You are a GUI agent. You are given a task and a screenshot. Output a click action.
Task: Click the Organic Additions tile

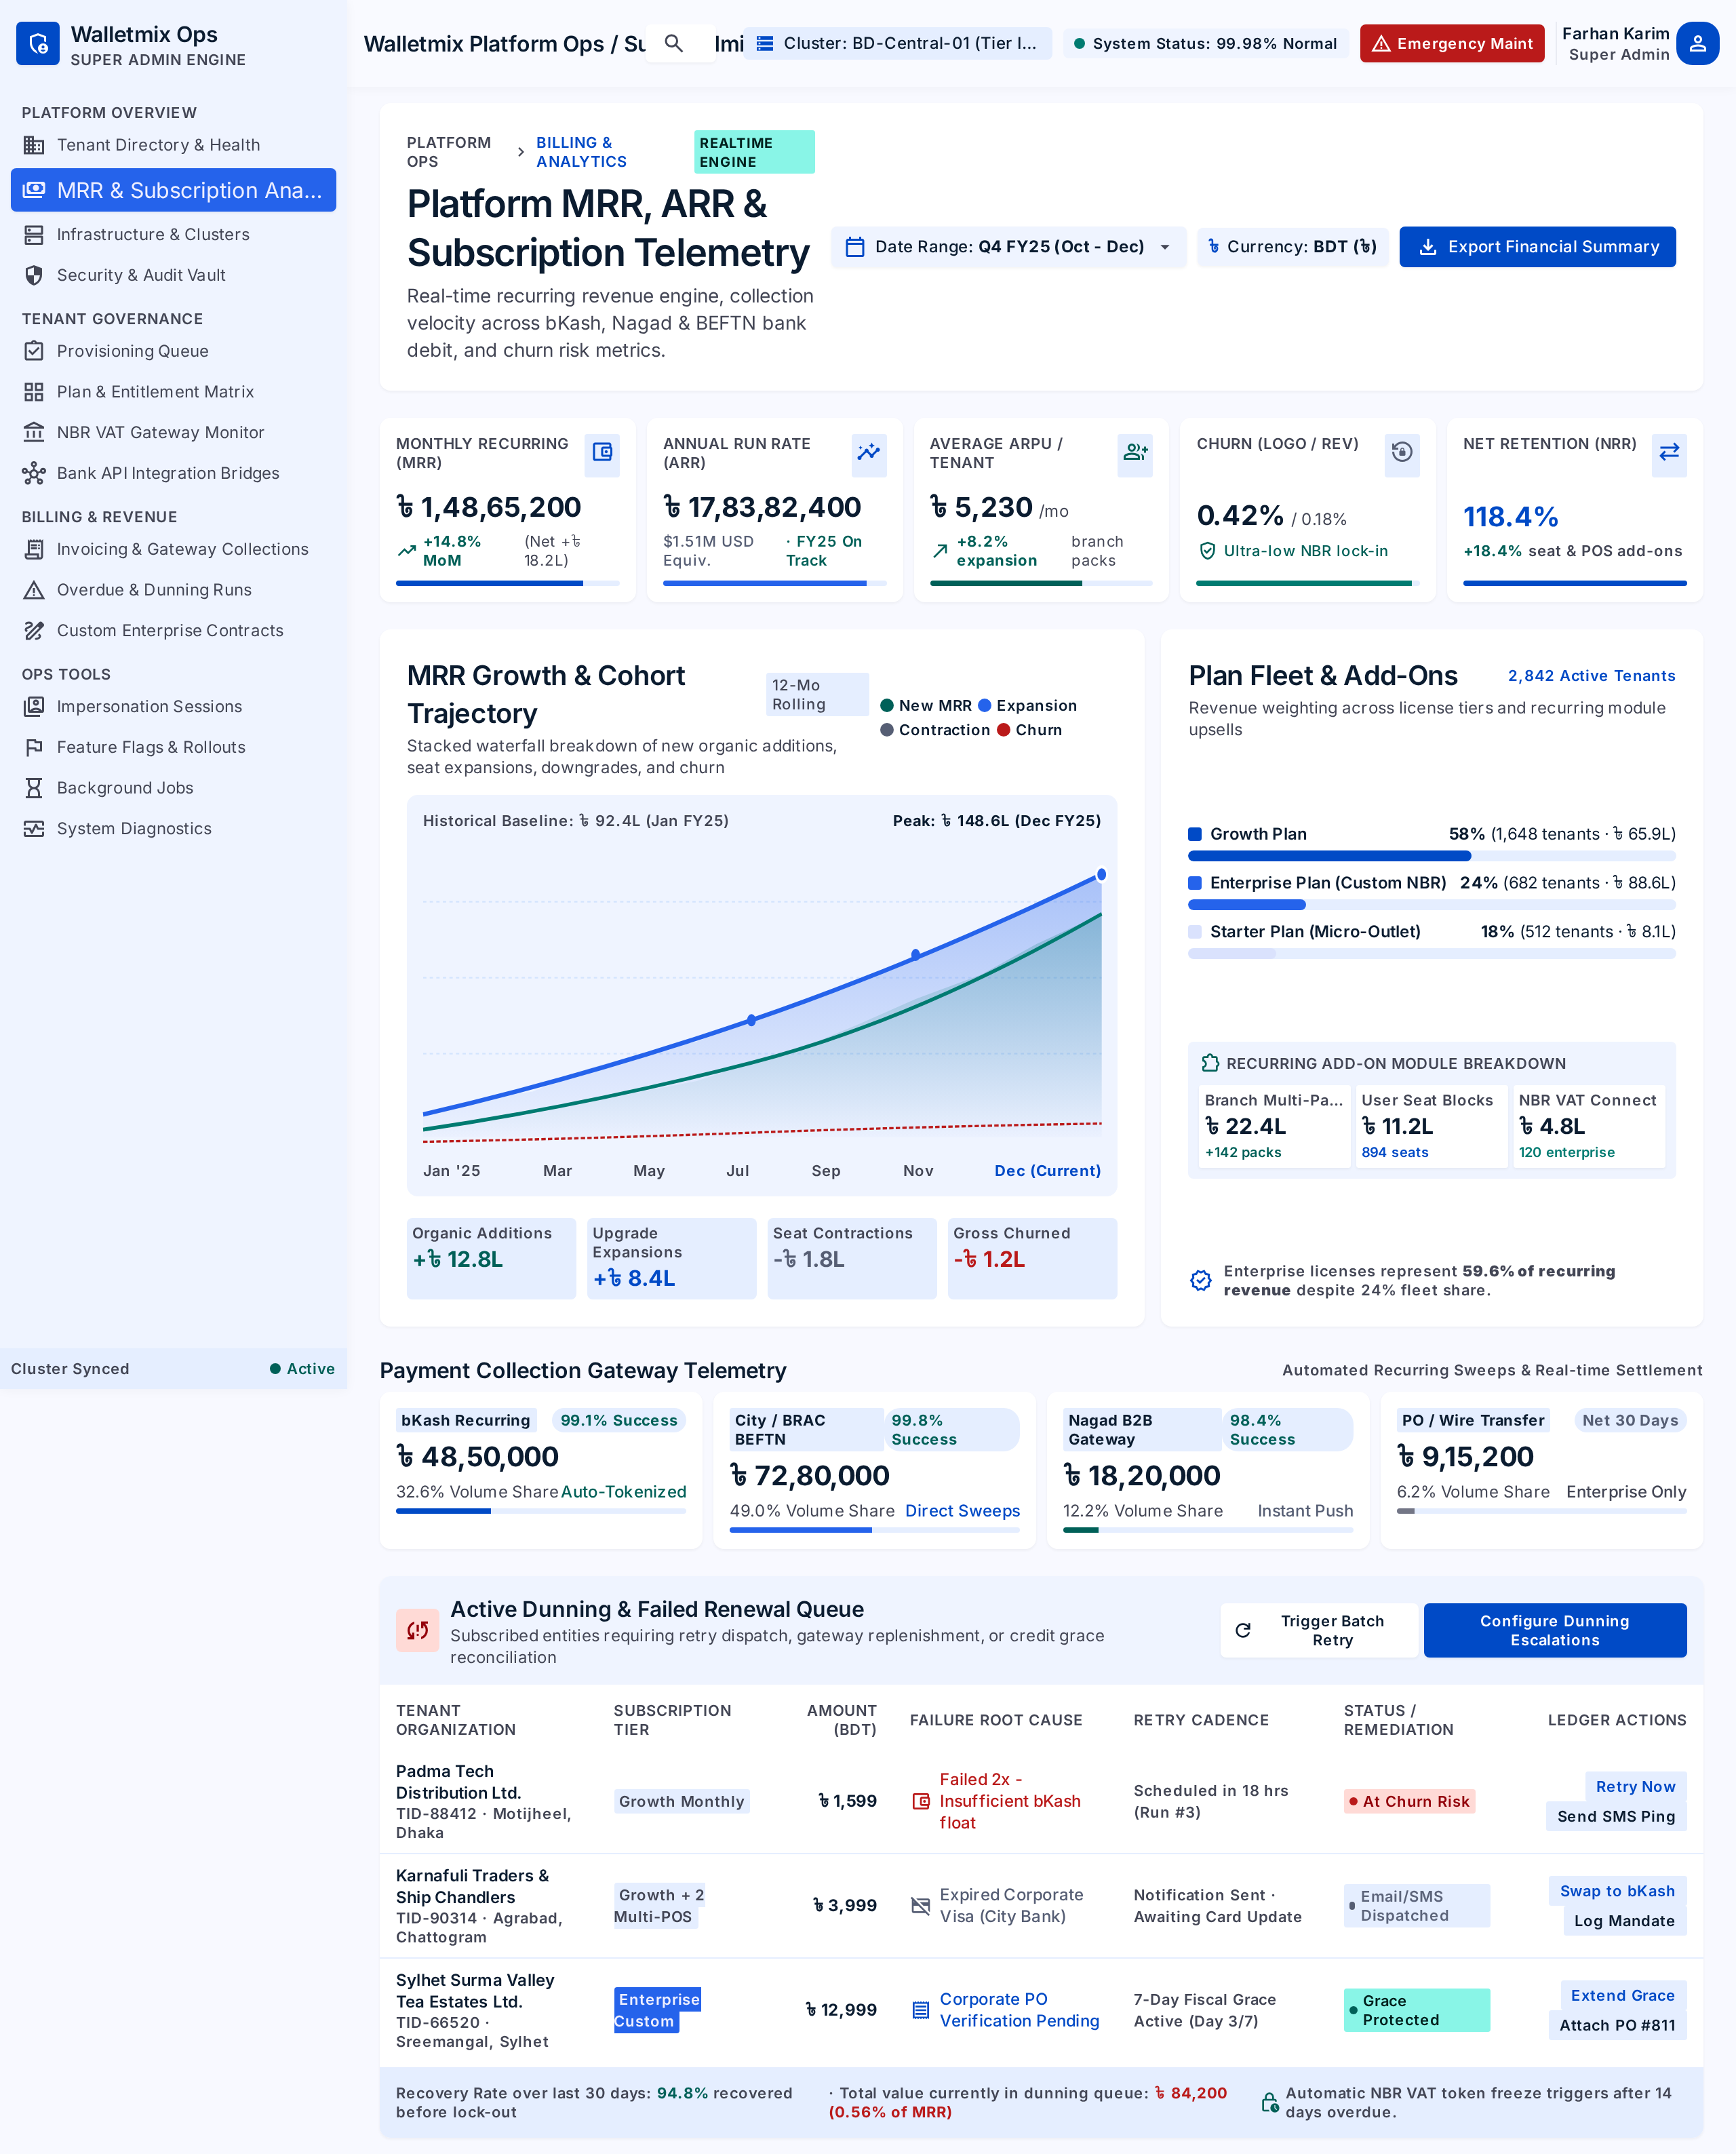(491, 1258)
